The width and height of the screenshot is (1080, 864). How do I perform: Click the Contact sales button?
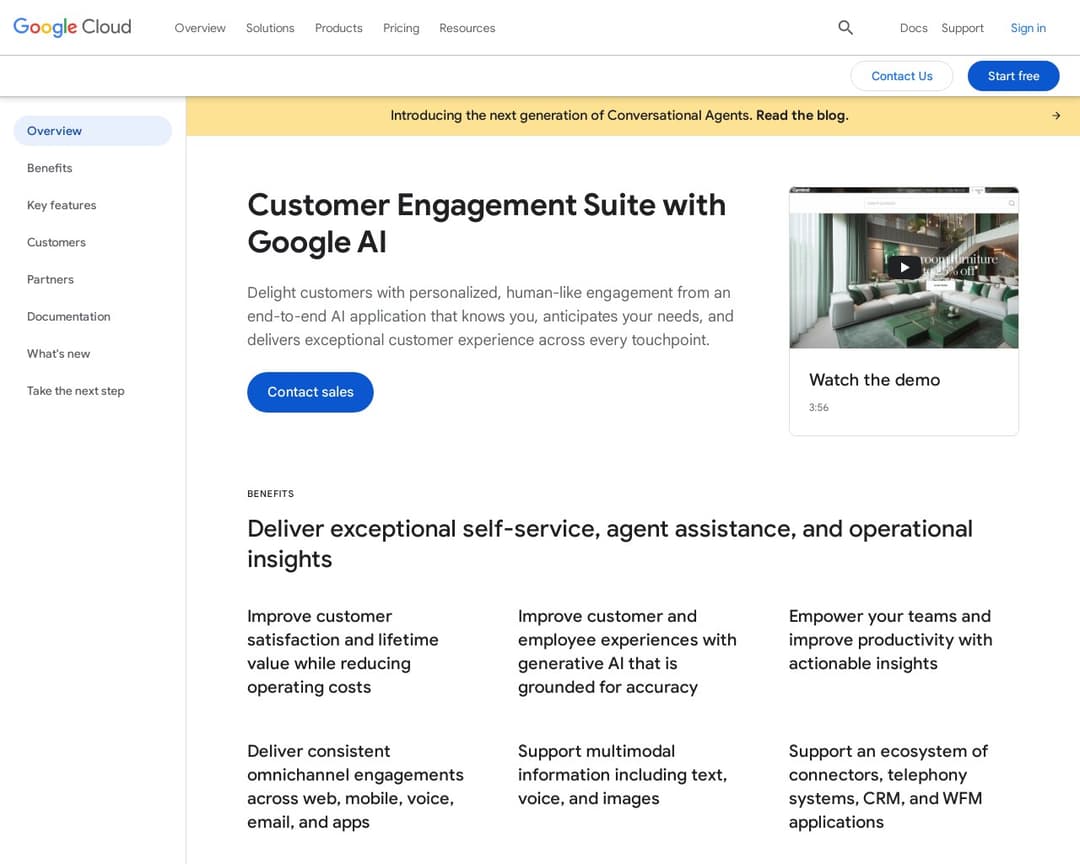pos(310,392)
